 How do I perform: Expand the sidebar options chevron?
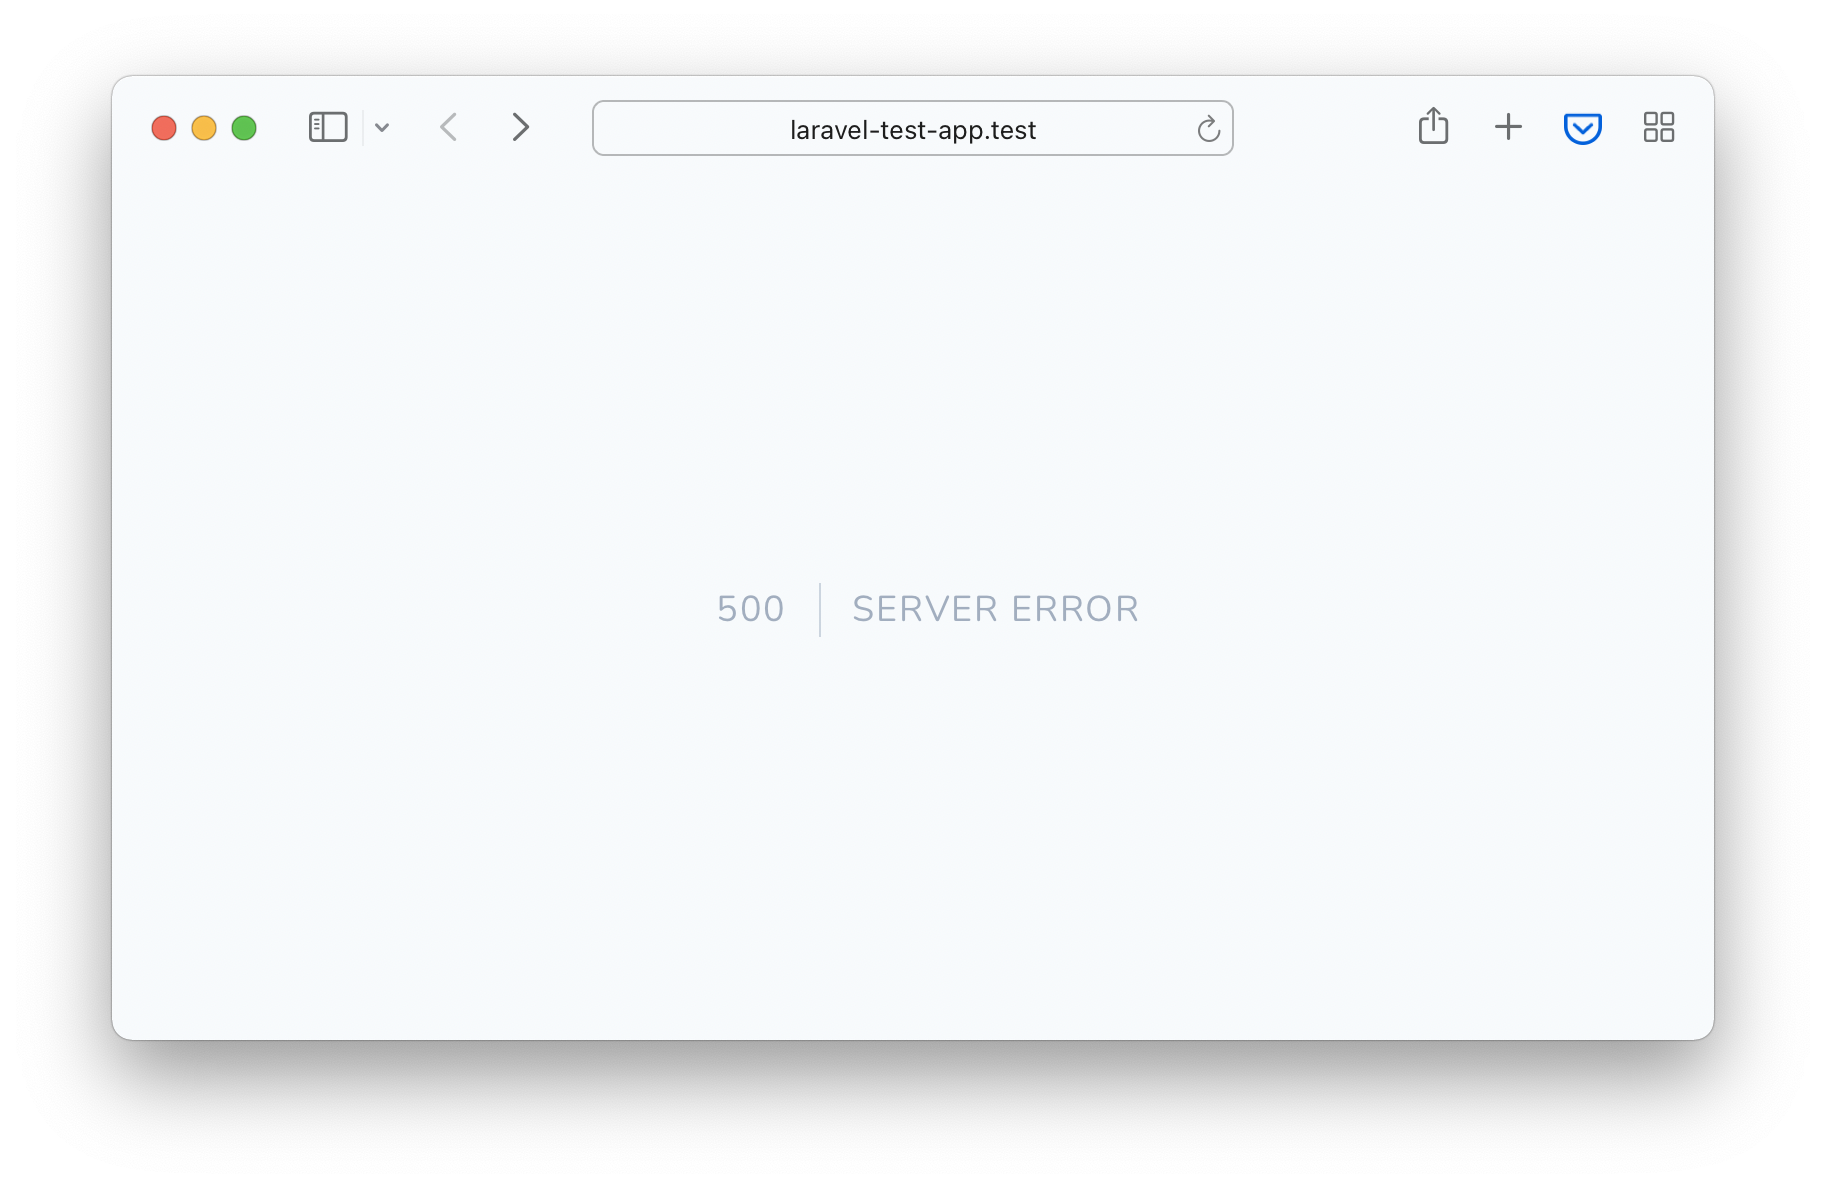click(x=382, y=127)
